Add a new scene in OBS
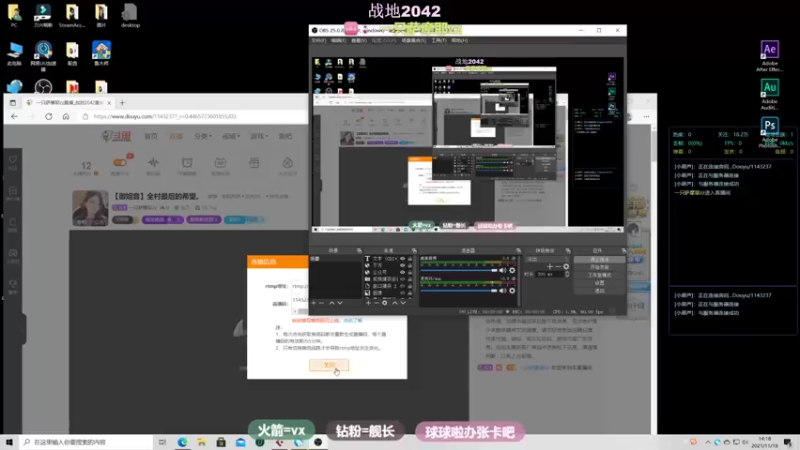The height and width of the screenshot is (450, 800). pos(313,303)
